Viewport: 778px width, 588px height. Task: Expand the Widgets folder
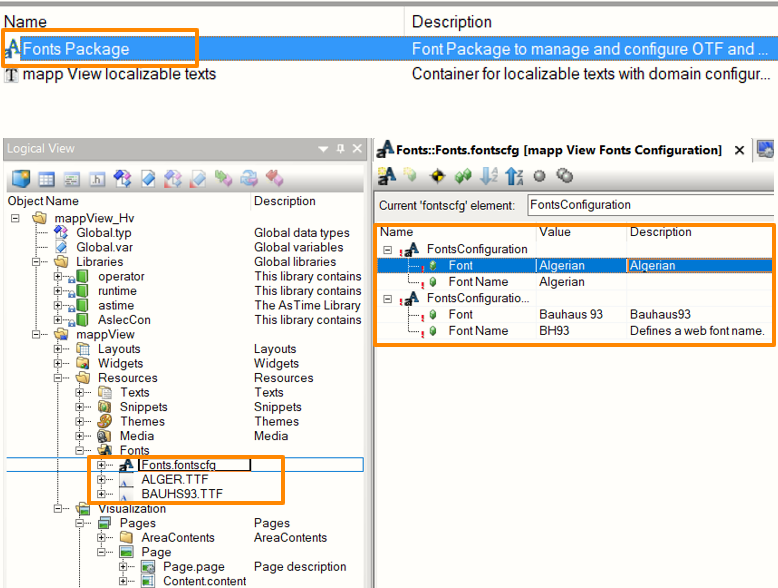click(58, 363)
